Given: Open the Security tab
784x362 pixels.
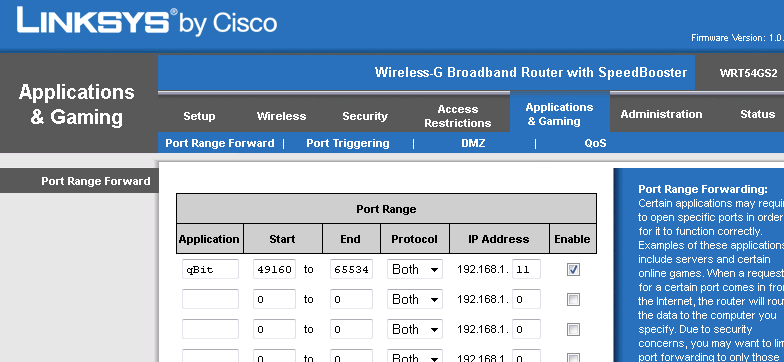Looking at the screenshot, I should point(365,116).
